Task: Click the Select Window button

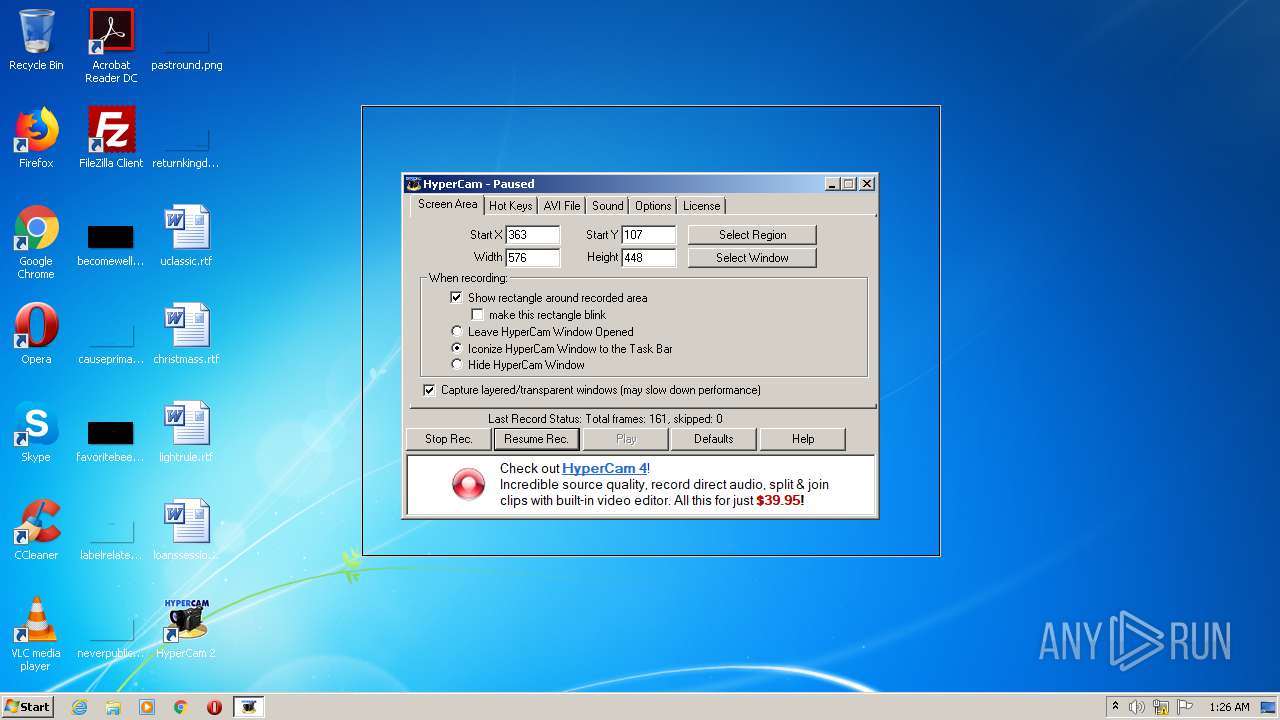Action: [x=752, y=258]
